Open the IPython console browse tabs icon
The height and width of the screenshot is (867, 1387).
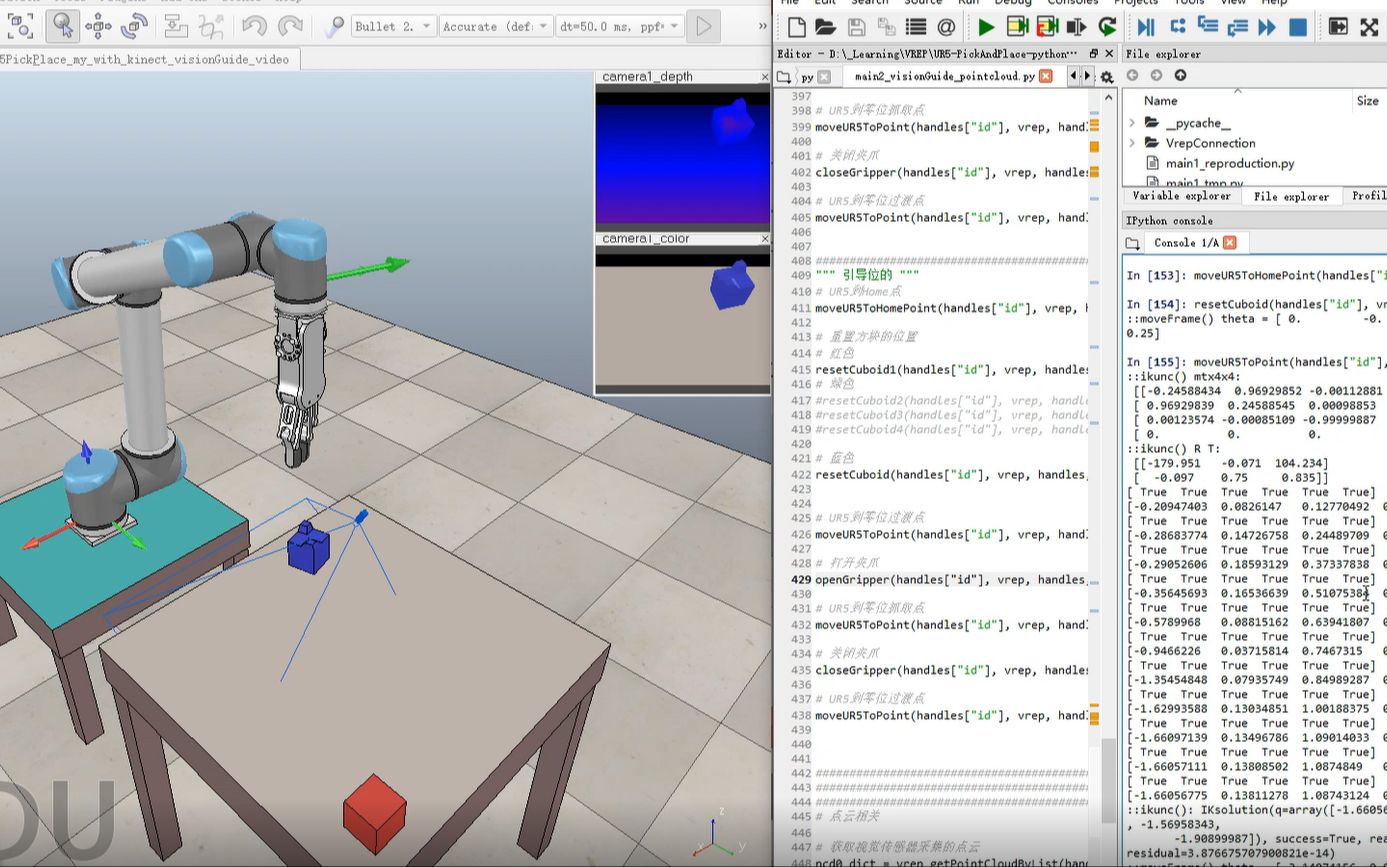(1132, 243)
